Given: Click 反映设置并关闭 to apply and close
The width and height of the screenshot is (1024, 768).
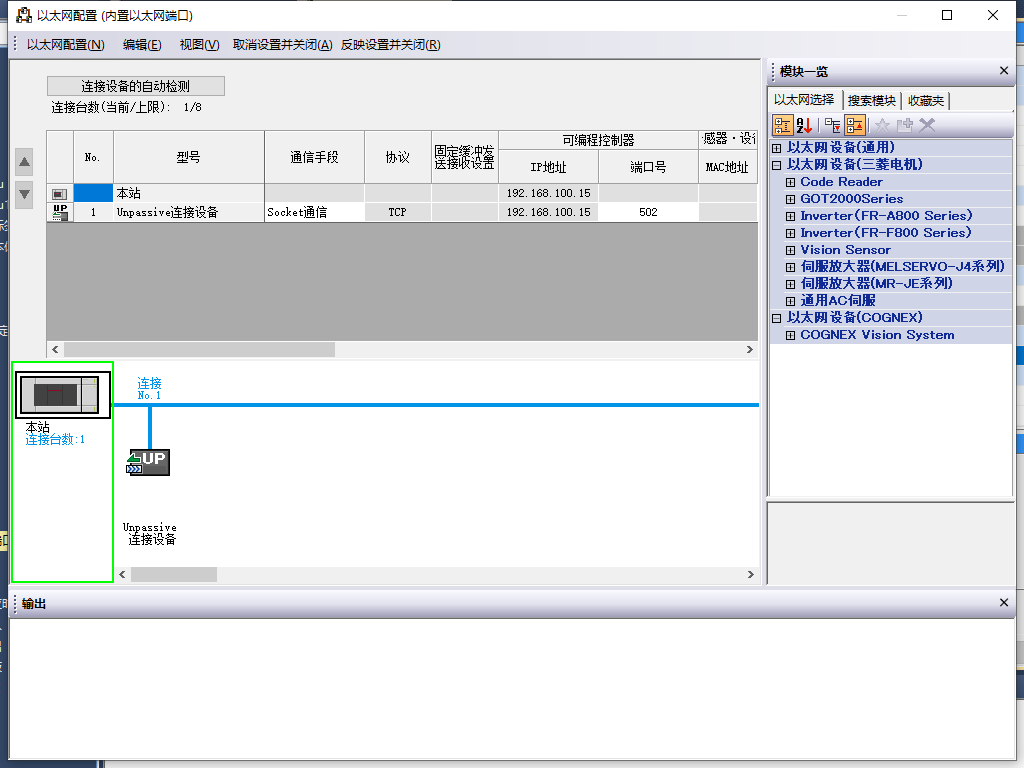Looking at the screenshot, I should click(x=390, y=44).
